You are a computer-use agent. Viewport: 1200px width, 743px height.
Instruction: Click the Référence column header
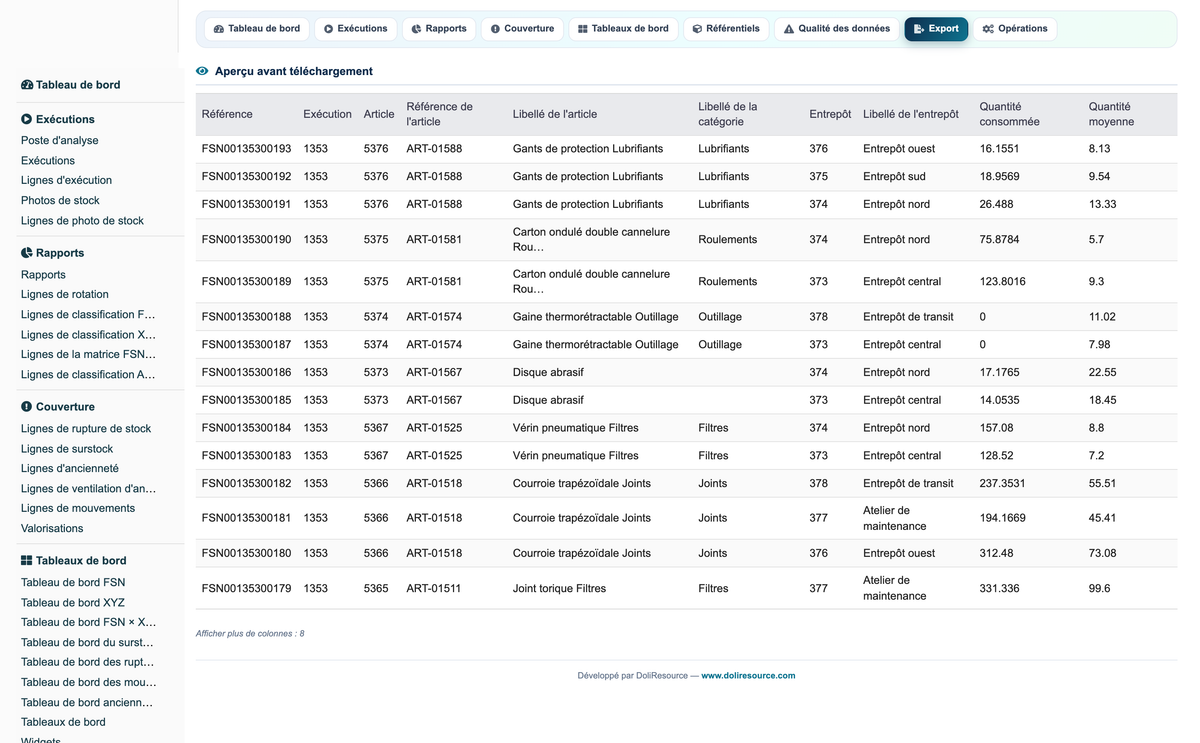coord(227,114)
